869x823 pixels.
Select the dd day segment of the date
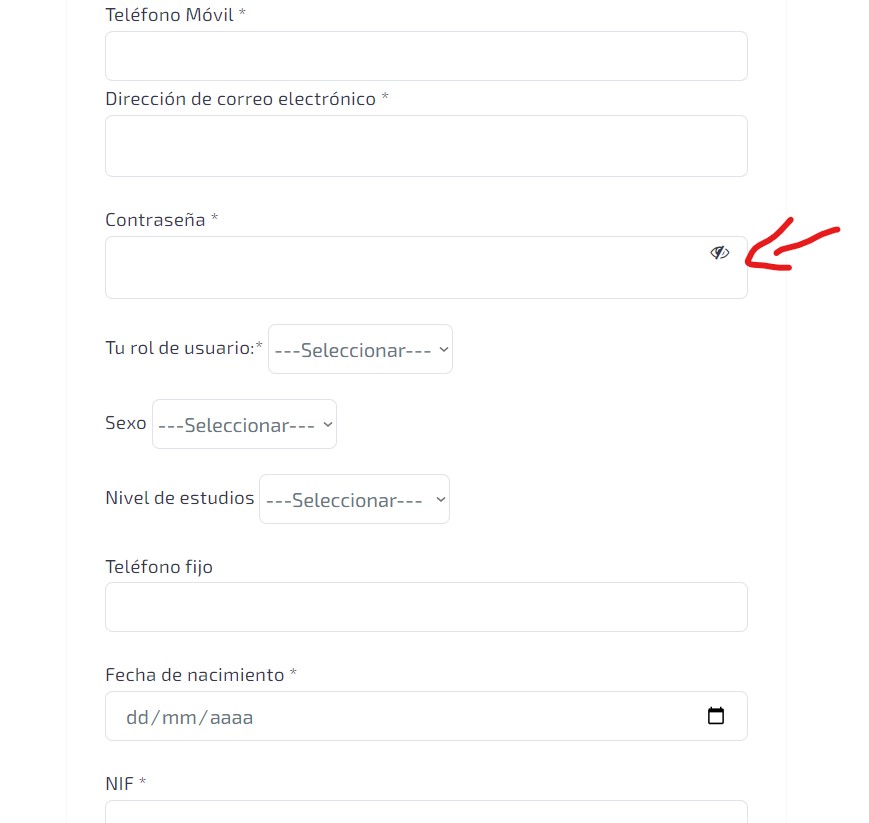pos(137,717)
